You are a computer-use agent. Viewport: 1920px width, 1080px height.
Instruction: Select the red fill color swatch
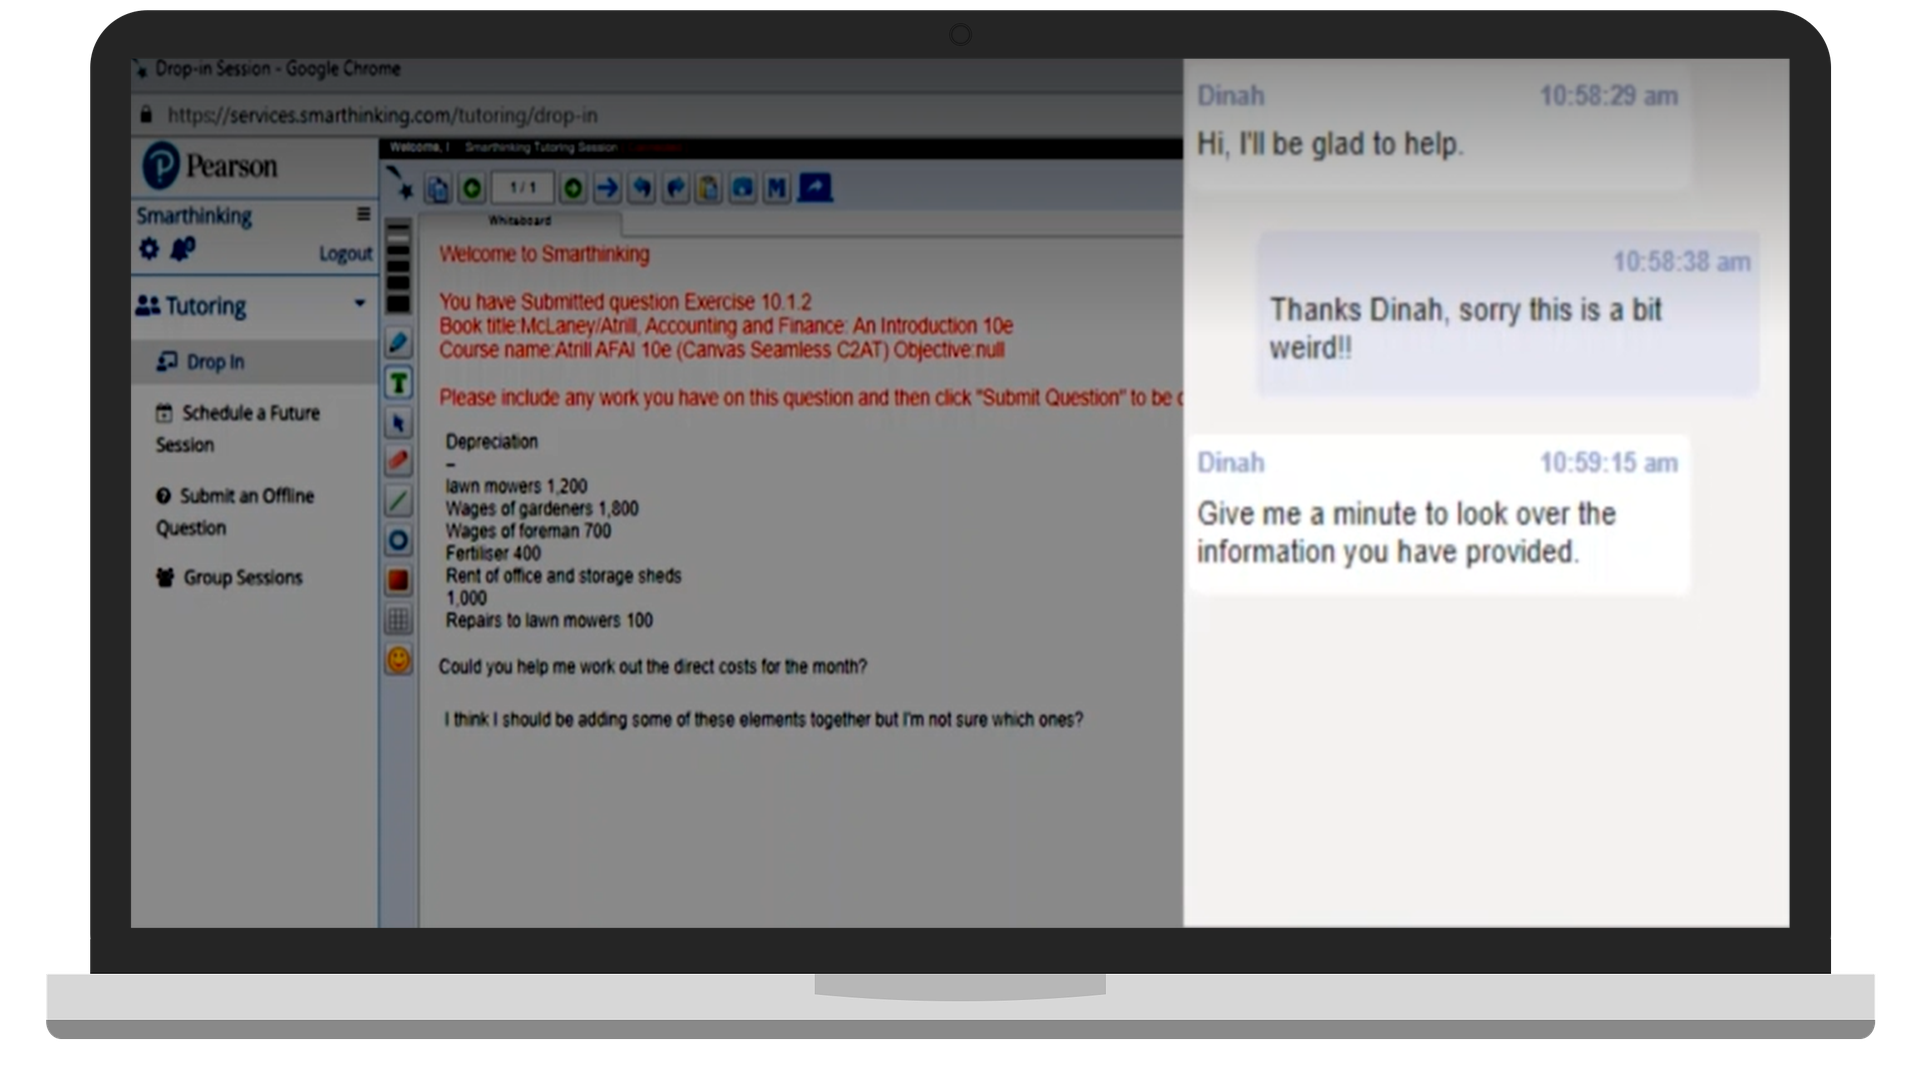tap(398, 581)
